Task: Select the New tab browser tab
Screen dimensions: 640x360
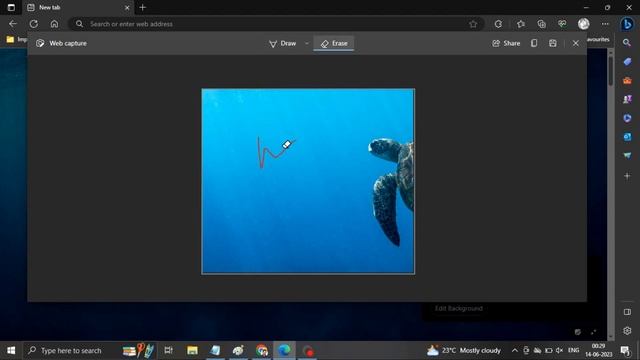Action: [78, 7]
